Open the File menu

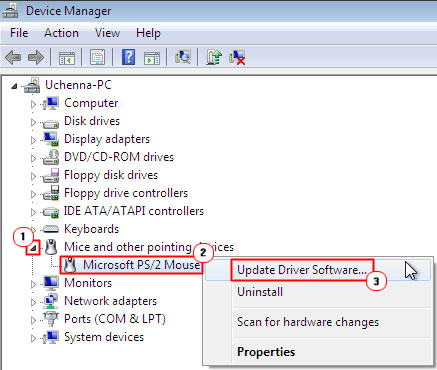point(19,33)
